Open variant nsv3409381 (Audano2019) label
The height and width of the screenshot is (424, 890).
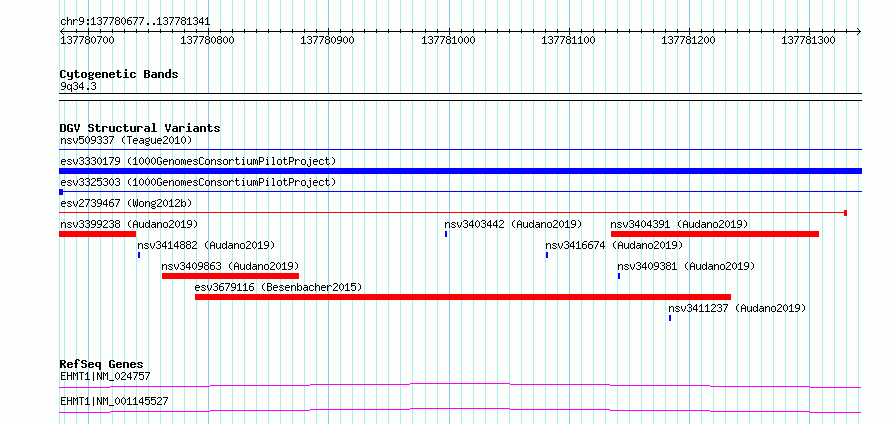[x=686, y=266]
